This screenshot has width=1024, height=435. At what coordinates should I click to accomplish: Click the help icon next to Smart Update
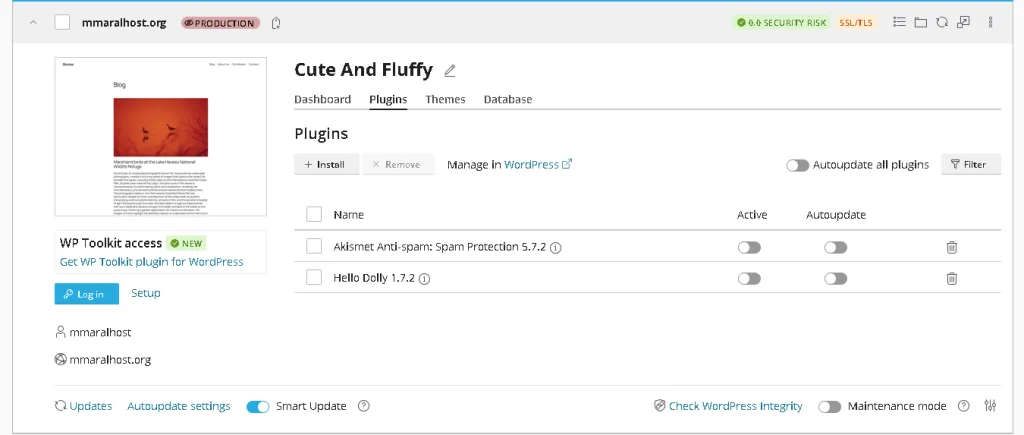(x=364, y=406)
